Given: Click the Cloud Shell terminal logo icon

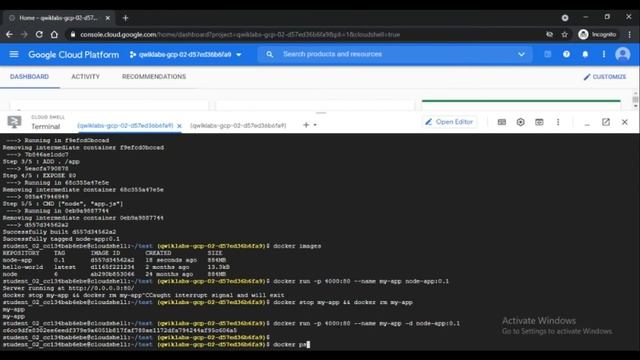Looking at the screenshot, I should (14, 122).
